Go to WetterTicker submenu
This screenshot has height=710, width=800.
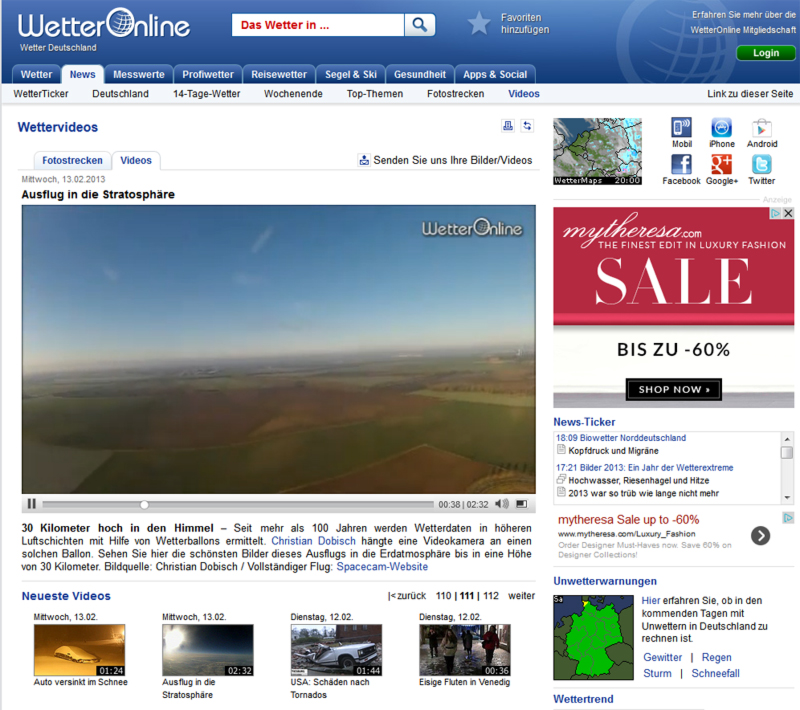(x=41, y=94)
